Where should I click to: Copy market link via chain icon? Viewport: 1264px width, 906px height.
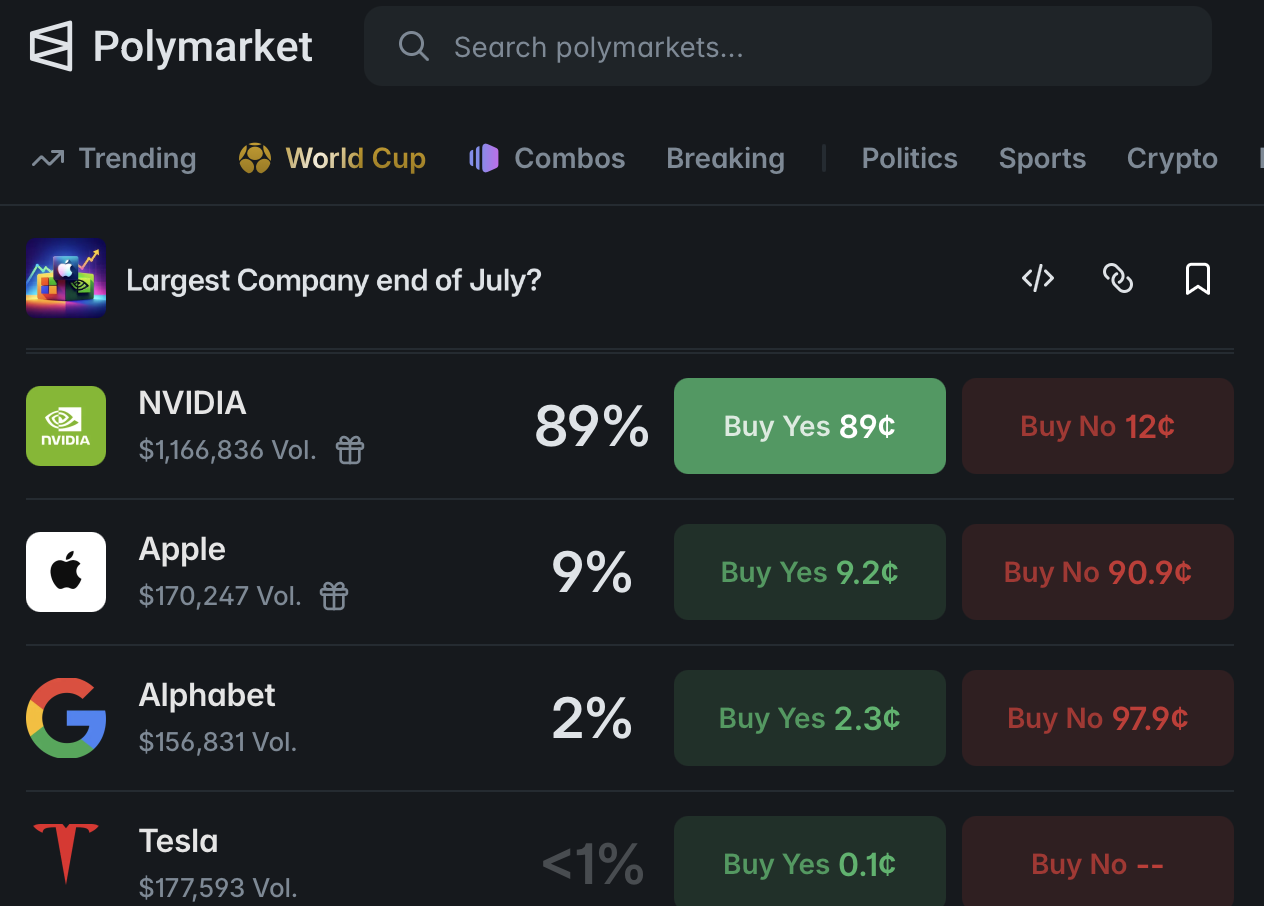tap(1118, 279)
